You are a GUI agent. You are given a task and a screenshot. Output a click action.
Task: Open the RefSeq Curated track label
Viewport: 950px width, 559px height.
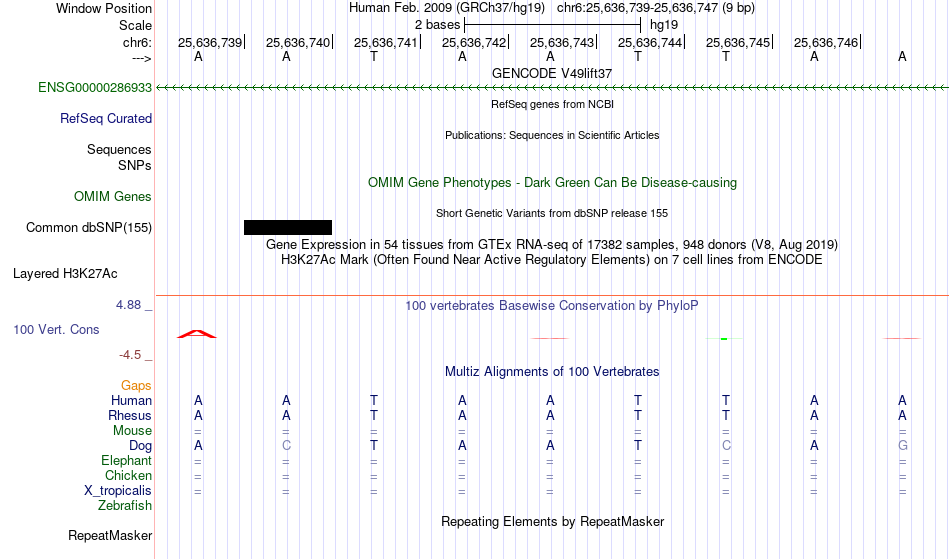pyautogui.click(x=105, y=118)
